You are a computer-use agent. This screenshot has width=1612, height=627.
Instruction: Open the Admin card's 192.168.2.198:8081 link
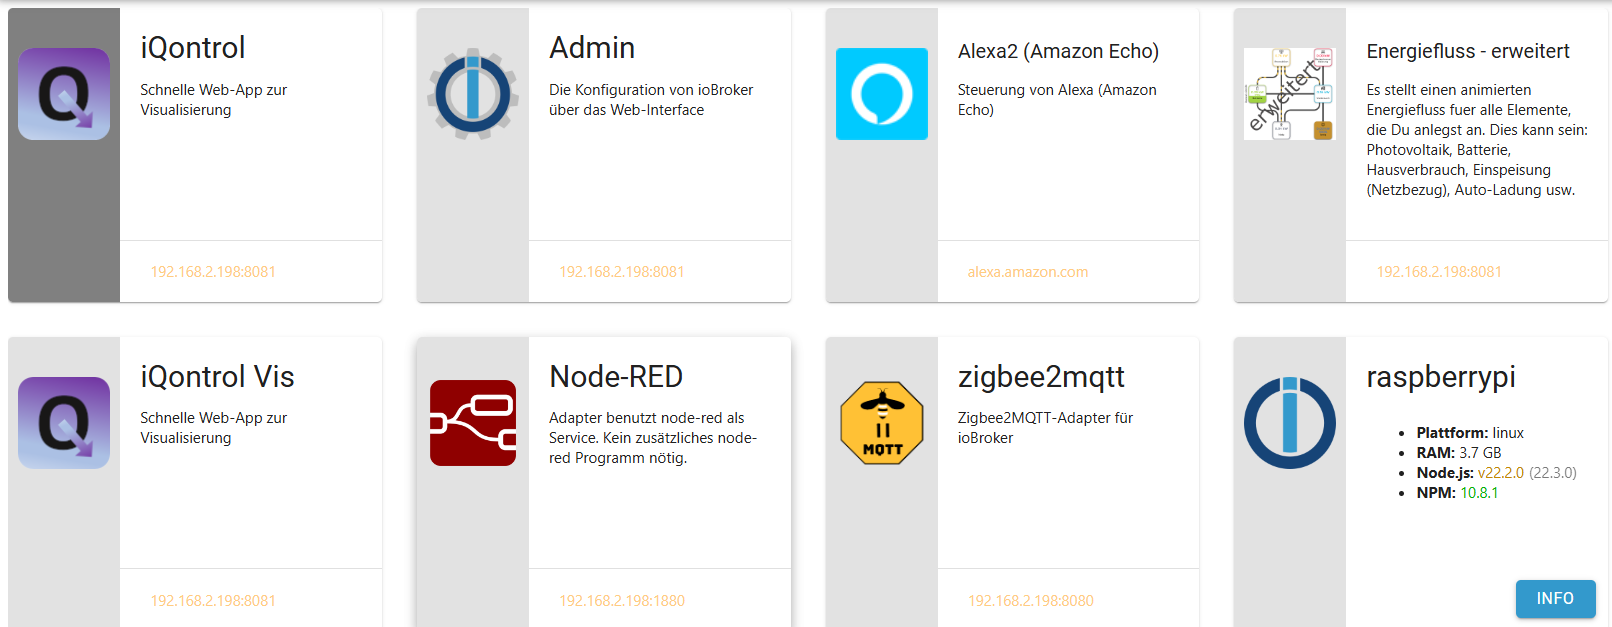point(622,272)
